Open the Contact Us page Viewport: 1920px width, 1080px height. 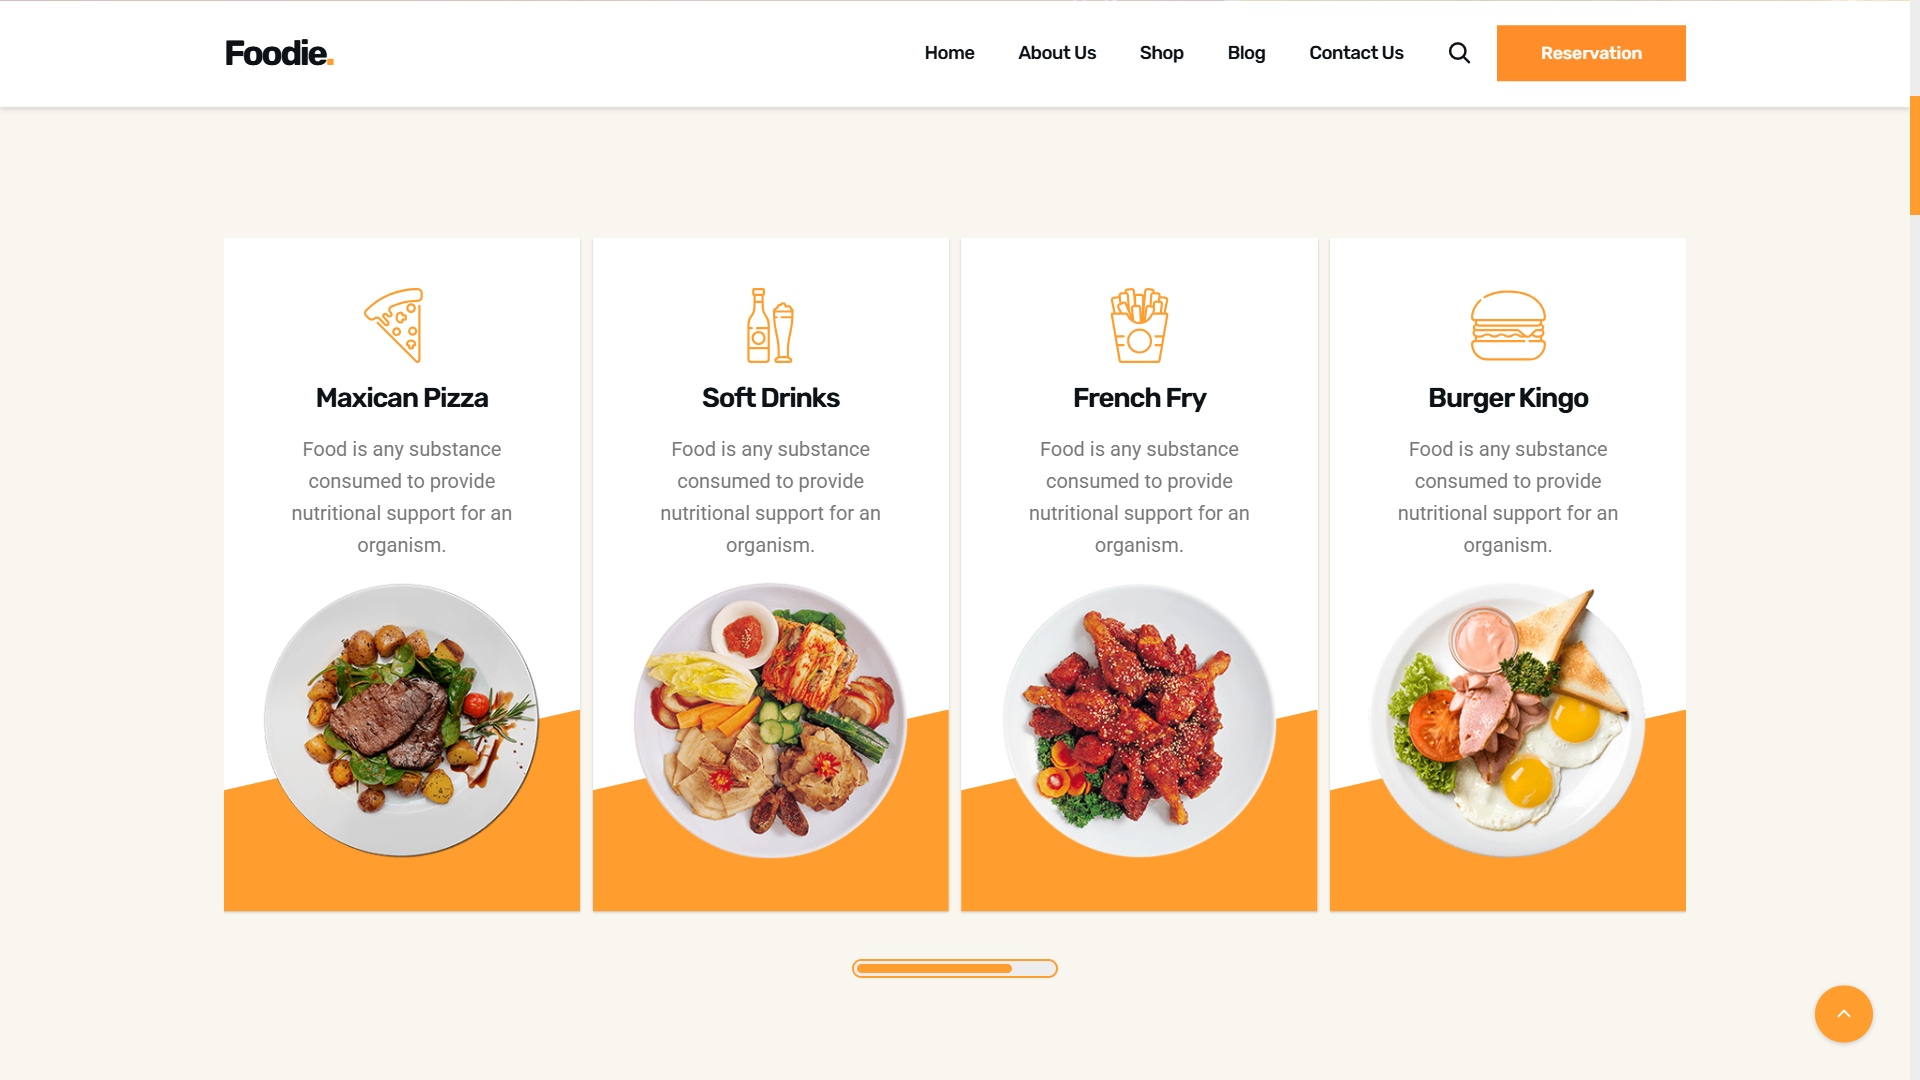1356,53
